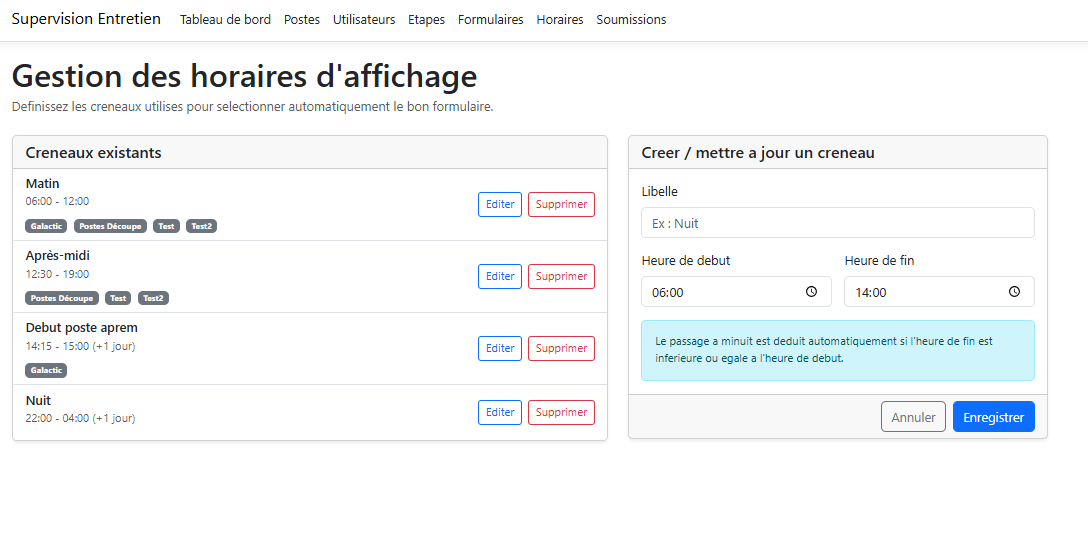Focus the Libelle text field
This screenshot has width=1088, height=556.
tap(837, 223)
